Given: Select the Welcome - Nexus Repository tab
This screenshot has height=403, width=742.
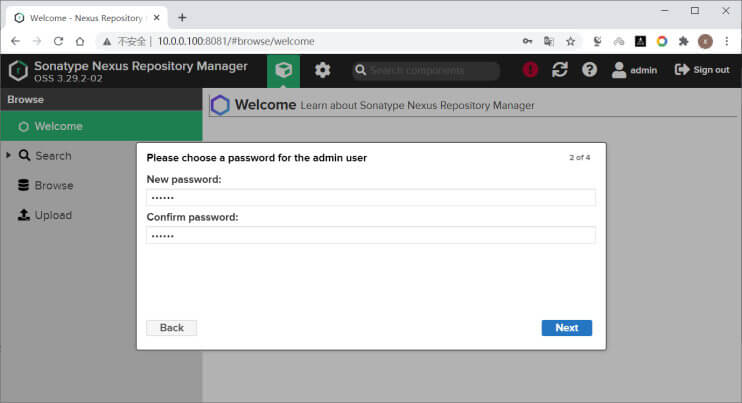Looking at the screenshot, I should [x=86, y=18].
